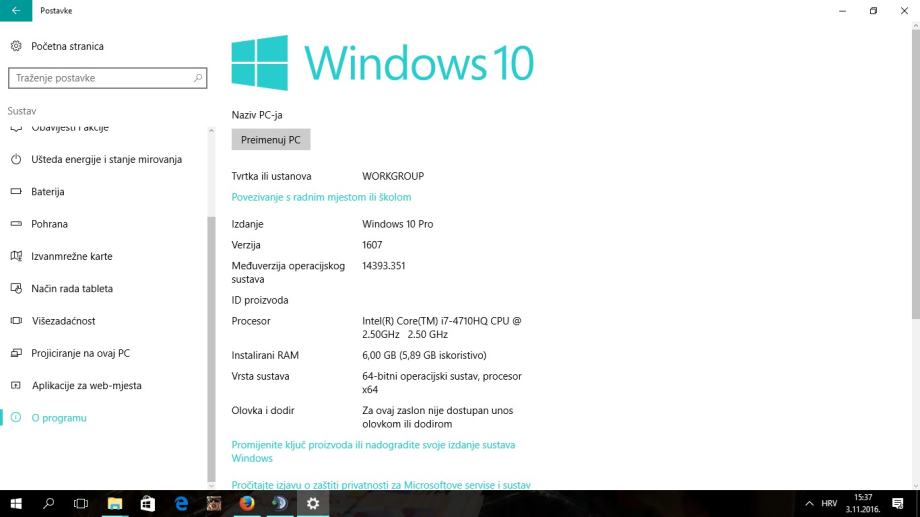Open Task View on the taskbar
Screen dimensions: 920x517
pyautogui.click(x=81, y=504)
